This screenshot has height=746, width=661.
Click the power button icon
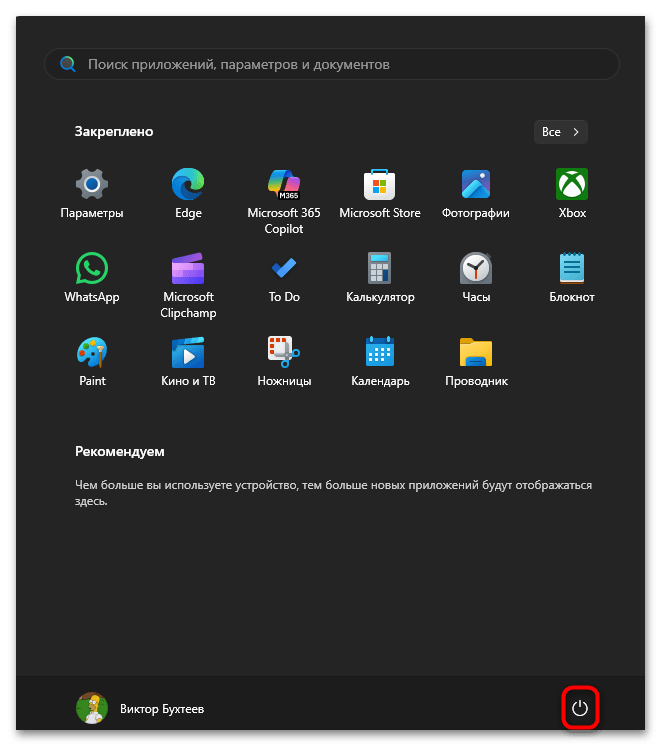click(580, 708)
